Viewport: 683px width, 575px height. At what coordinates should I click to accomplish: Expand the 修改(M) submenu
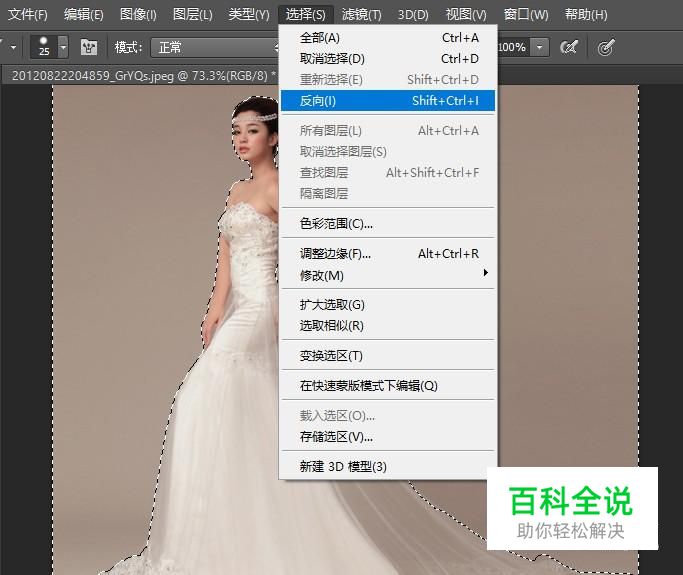point(388,275)
